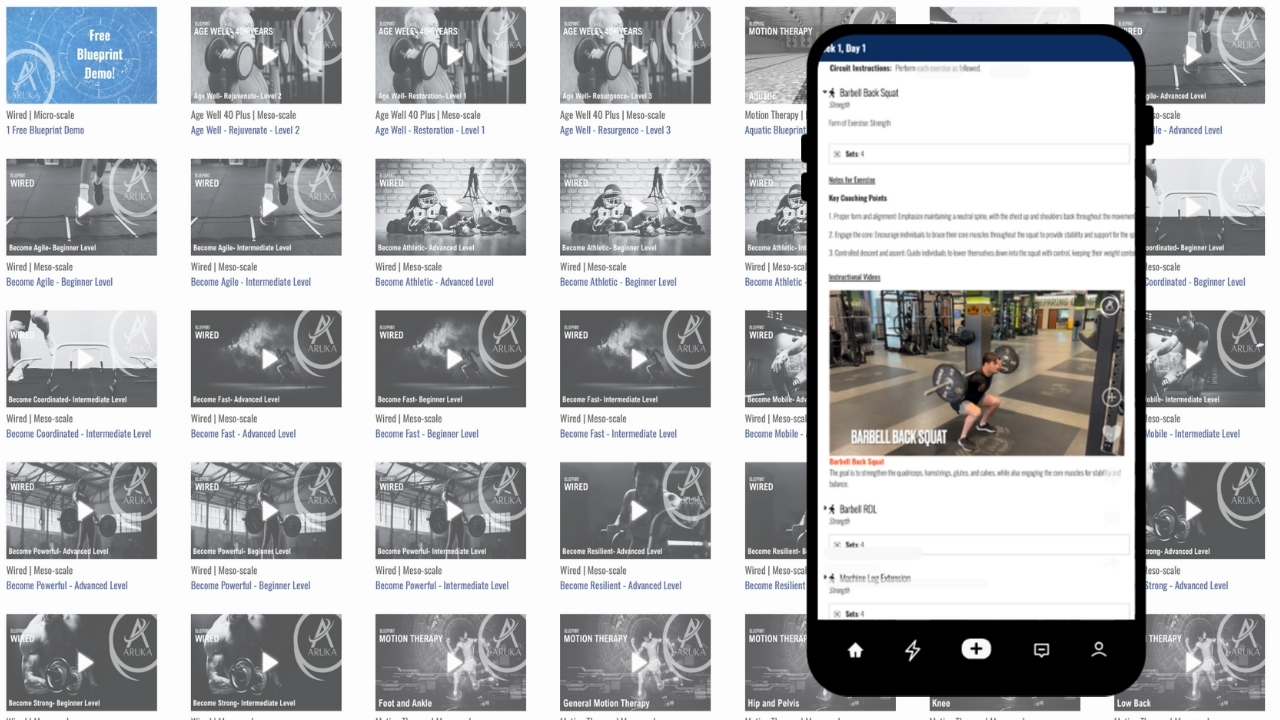Viewport: 1280px width, 720px height.
Task: Open the profile person icon in phone nav
Action: coord(1098,650)
